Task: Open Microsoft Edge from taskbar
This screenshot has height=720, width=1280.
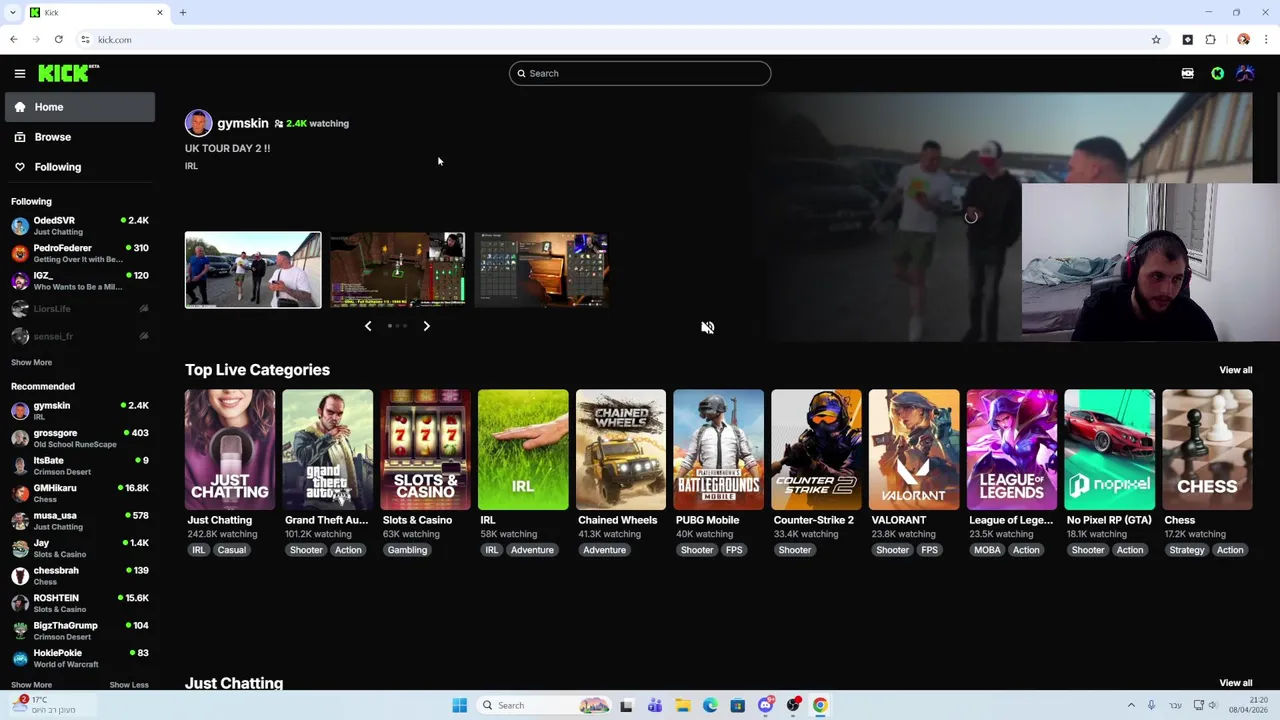Action: click(710, 705)
